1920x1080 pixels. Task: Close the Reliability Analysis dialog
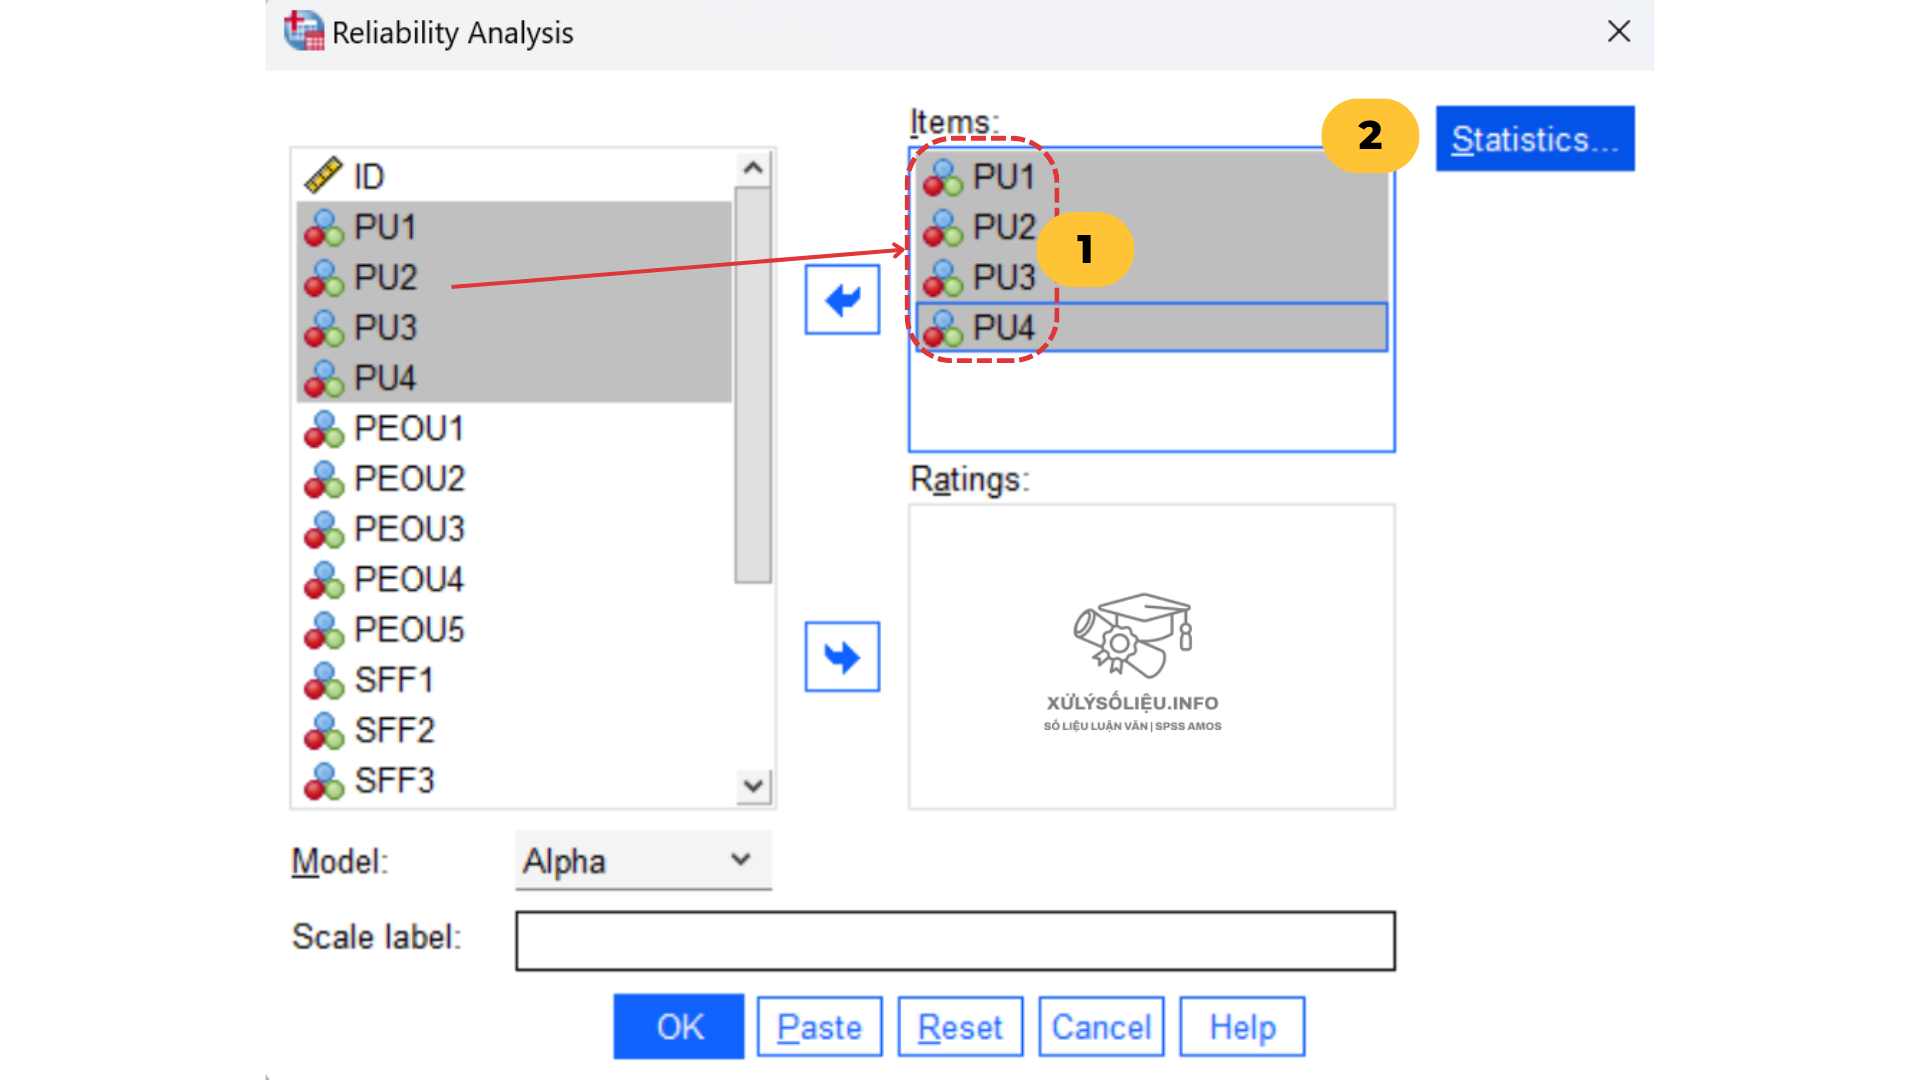pos(1619,31)
